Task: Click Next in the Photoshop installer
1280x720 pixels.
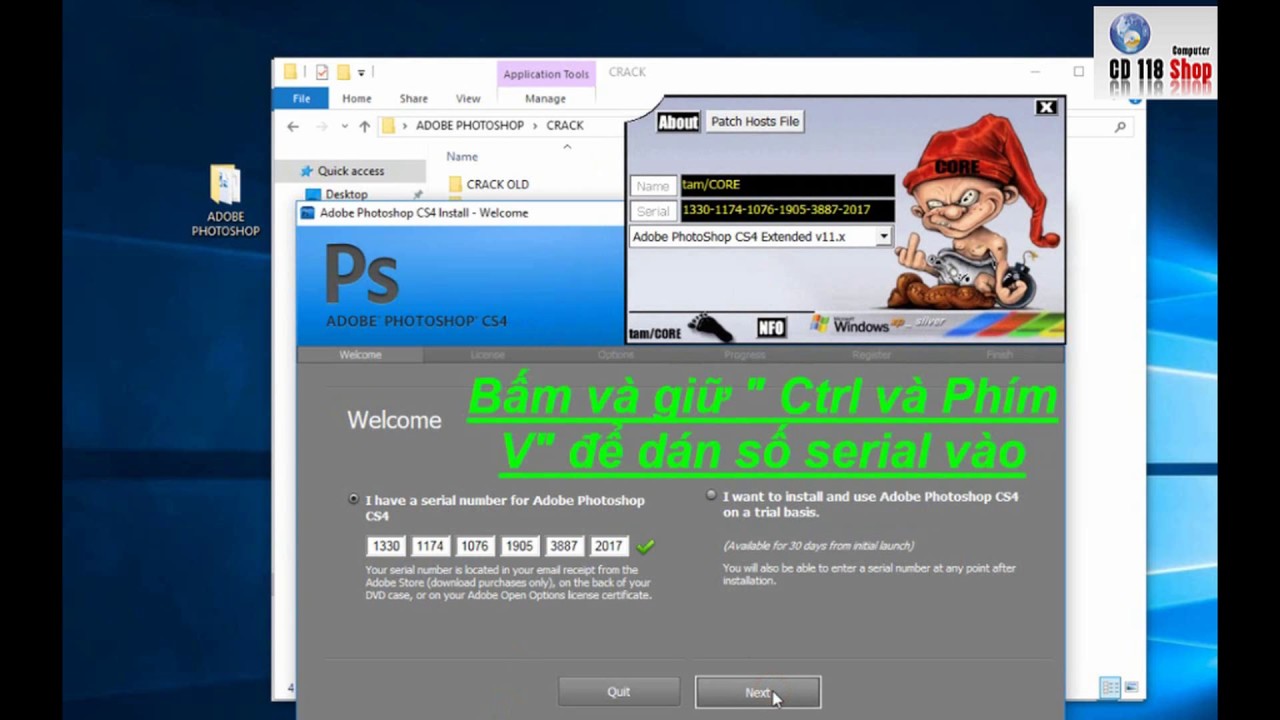Action: [758, 692]
